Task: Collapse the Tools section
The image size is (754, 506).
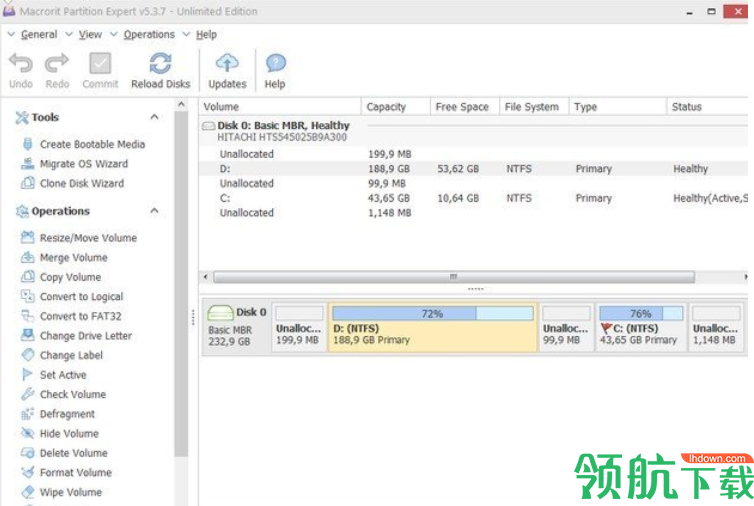Action: (154, 117)
